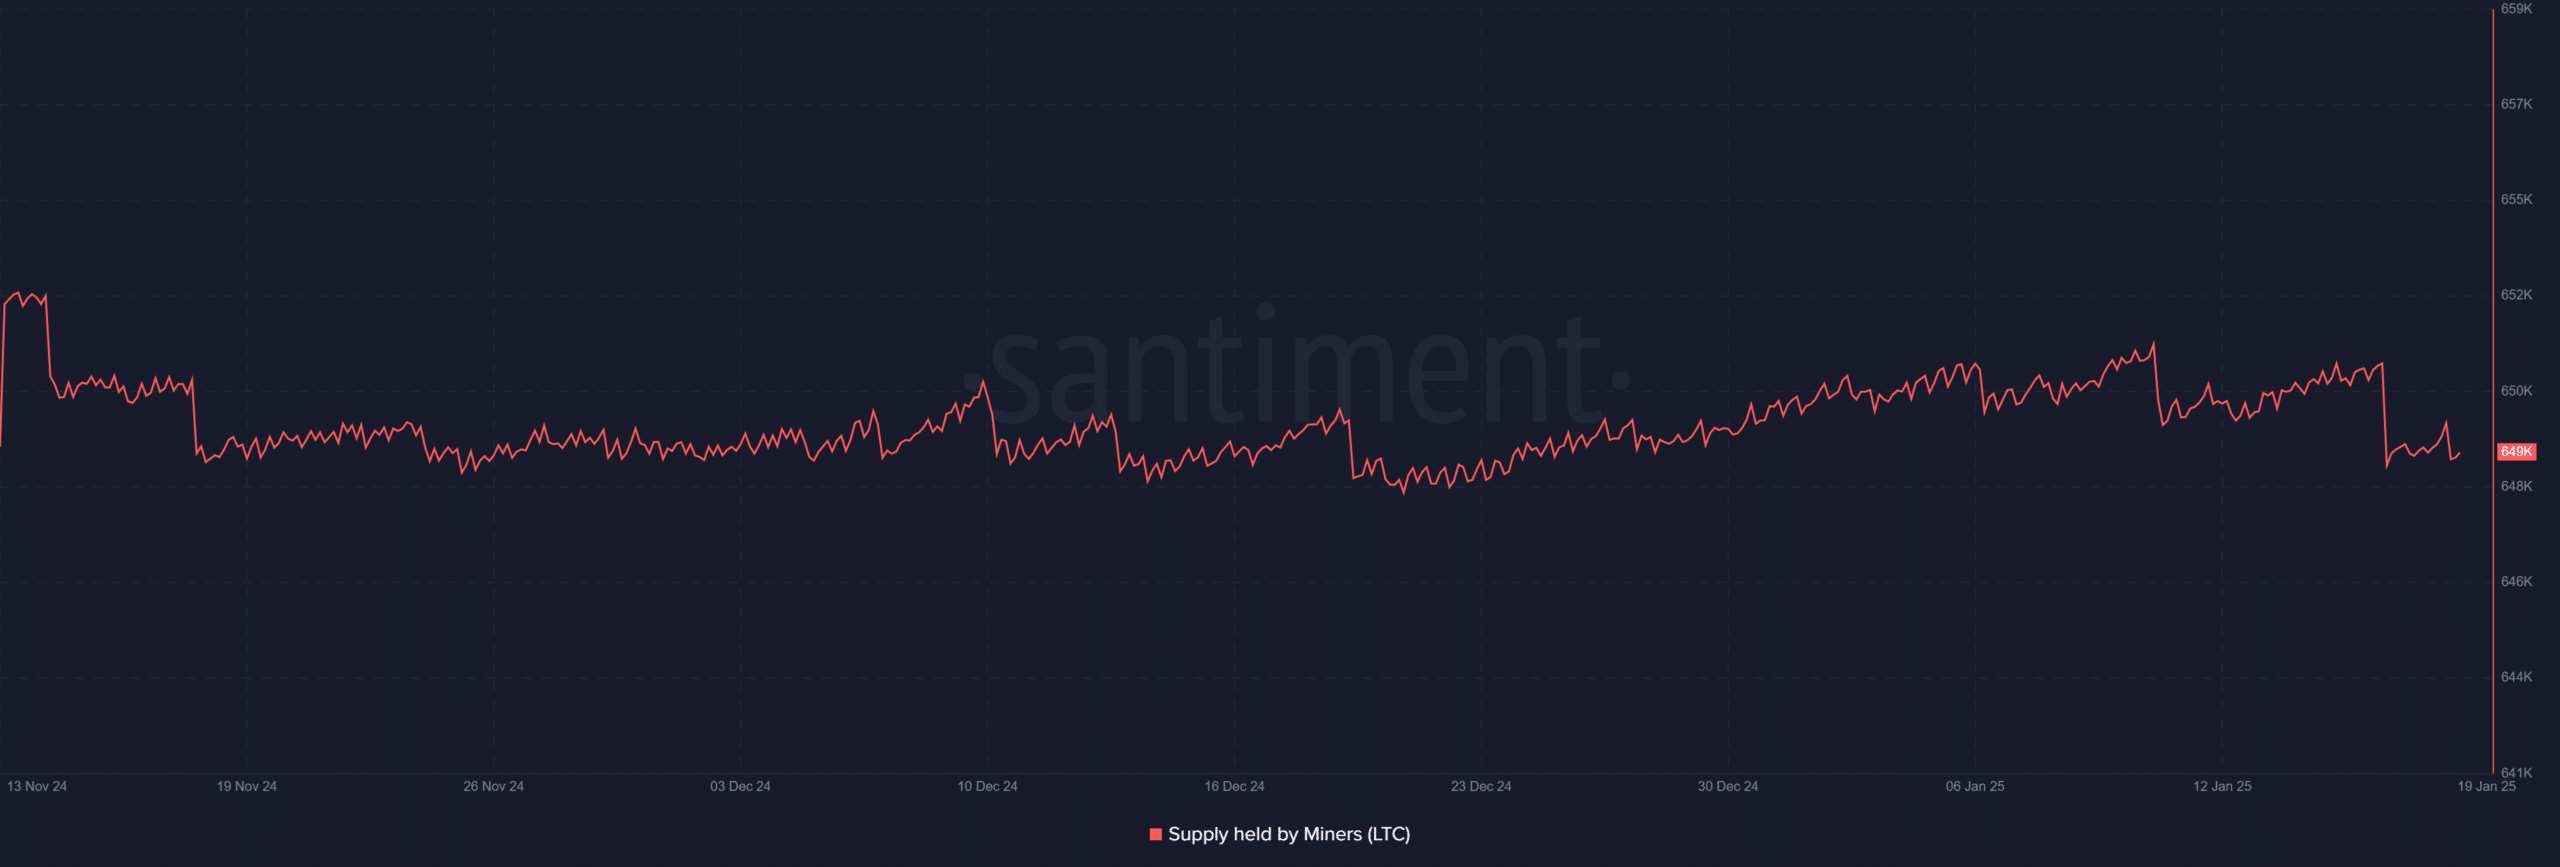Click the 648K y-axis label

pyautogui.click(x=2516, y=486)
